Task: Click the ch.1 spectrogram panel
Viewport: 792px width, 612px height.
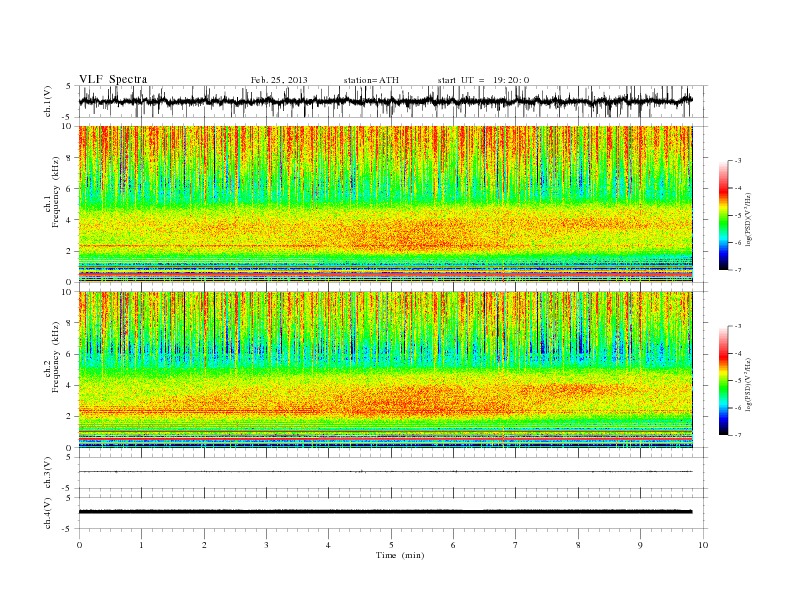Action: click(x=385, y=204)
